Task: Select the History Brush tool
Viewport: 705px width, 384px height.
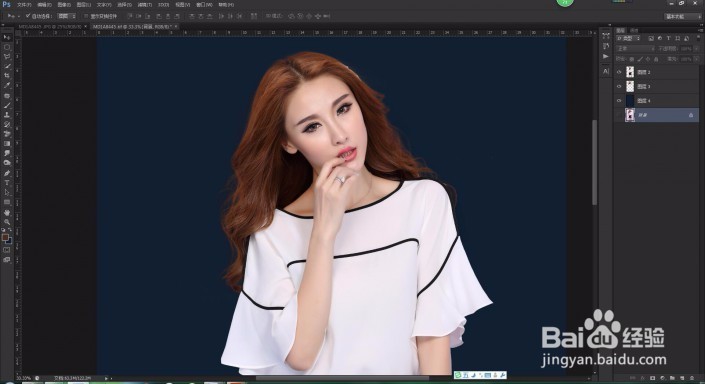Action: tap(7, 125)
